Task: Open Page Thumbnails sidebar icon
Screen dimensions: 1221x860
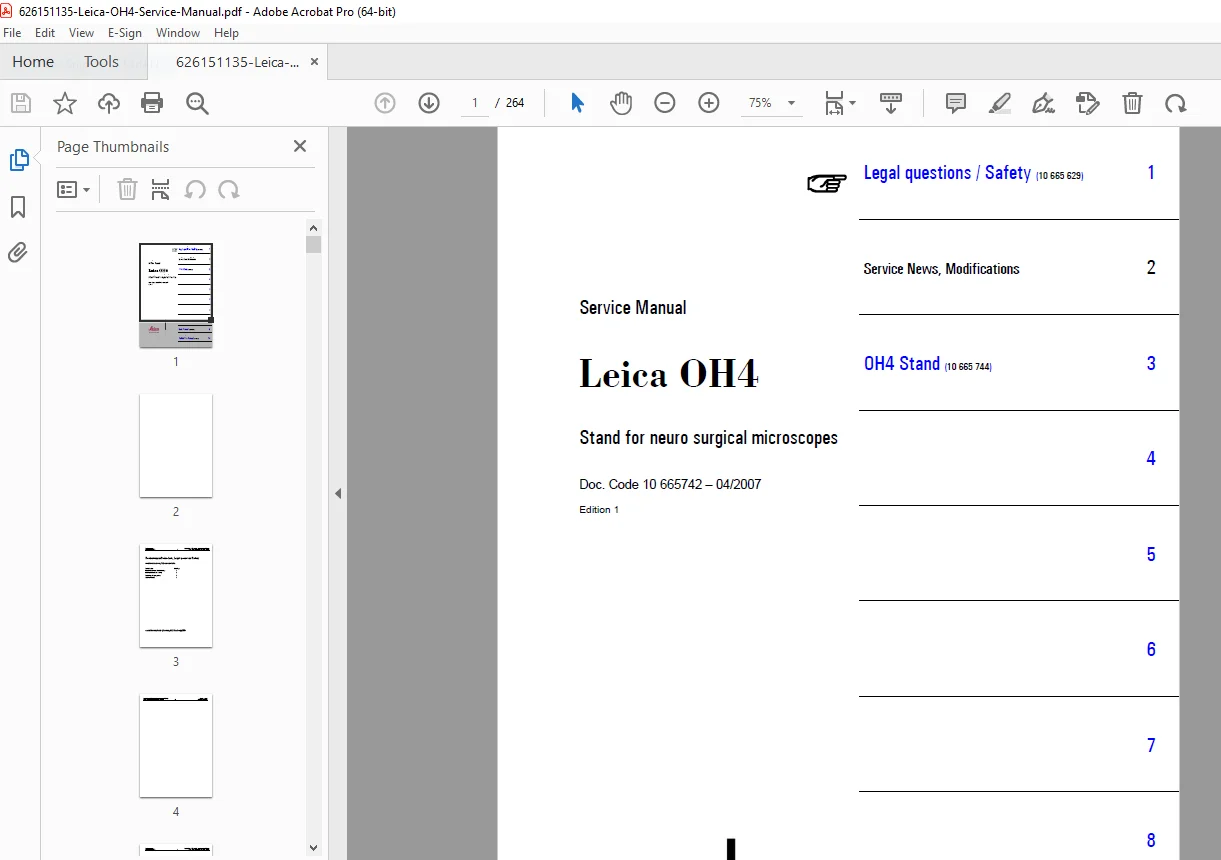Action: [19, 160]
